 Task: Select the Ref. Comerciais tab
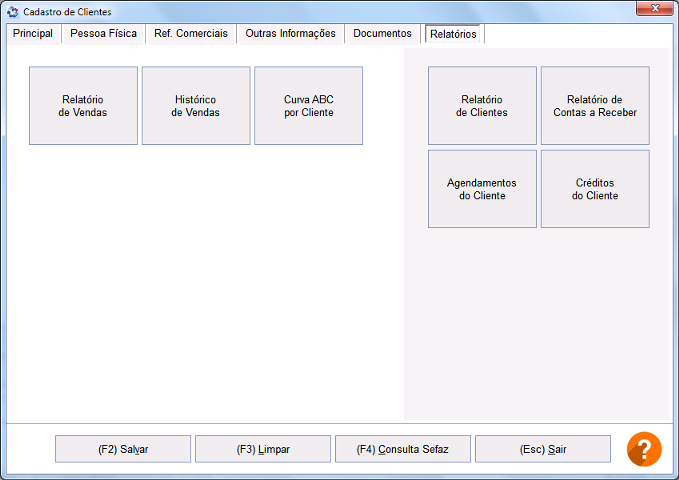191,34
